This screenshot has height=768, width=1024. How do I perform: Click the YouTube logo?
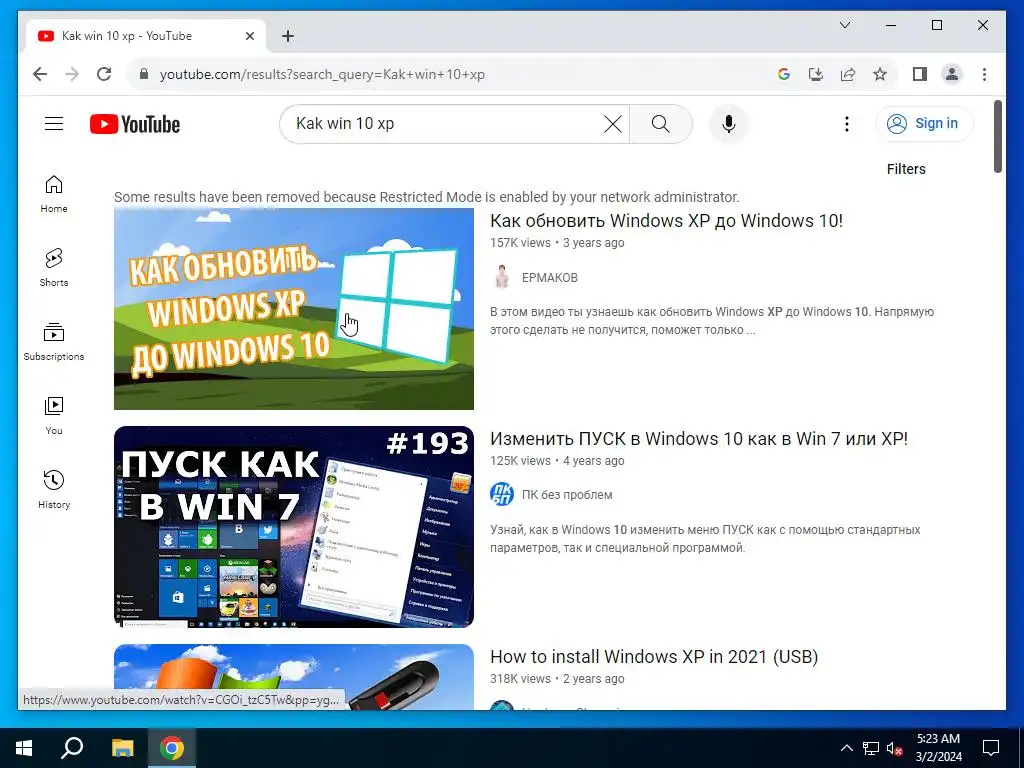[135, 124]
